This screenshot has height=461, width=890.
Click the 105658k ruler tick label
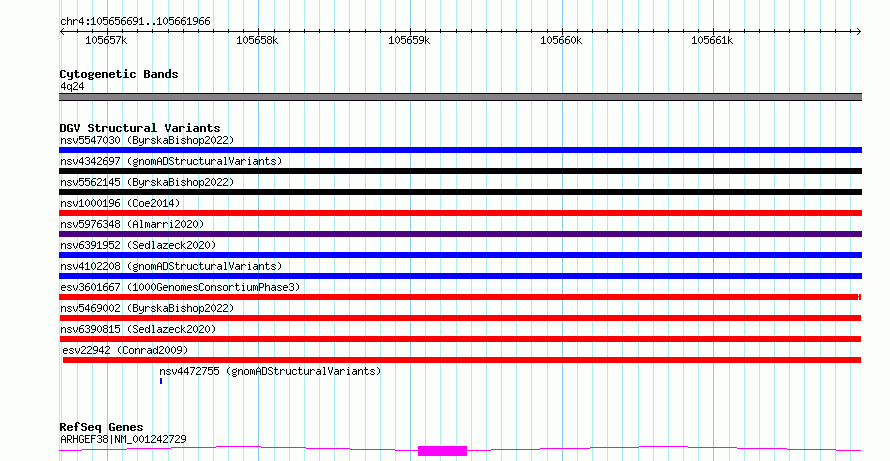click(257, 40)
